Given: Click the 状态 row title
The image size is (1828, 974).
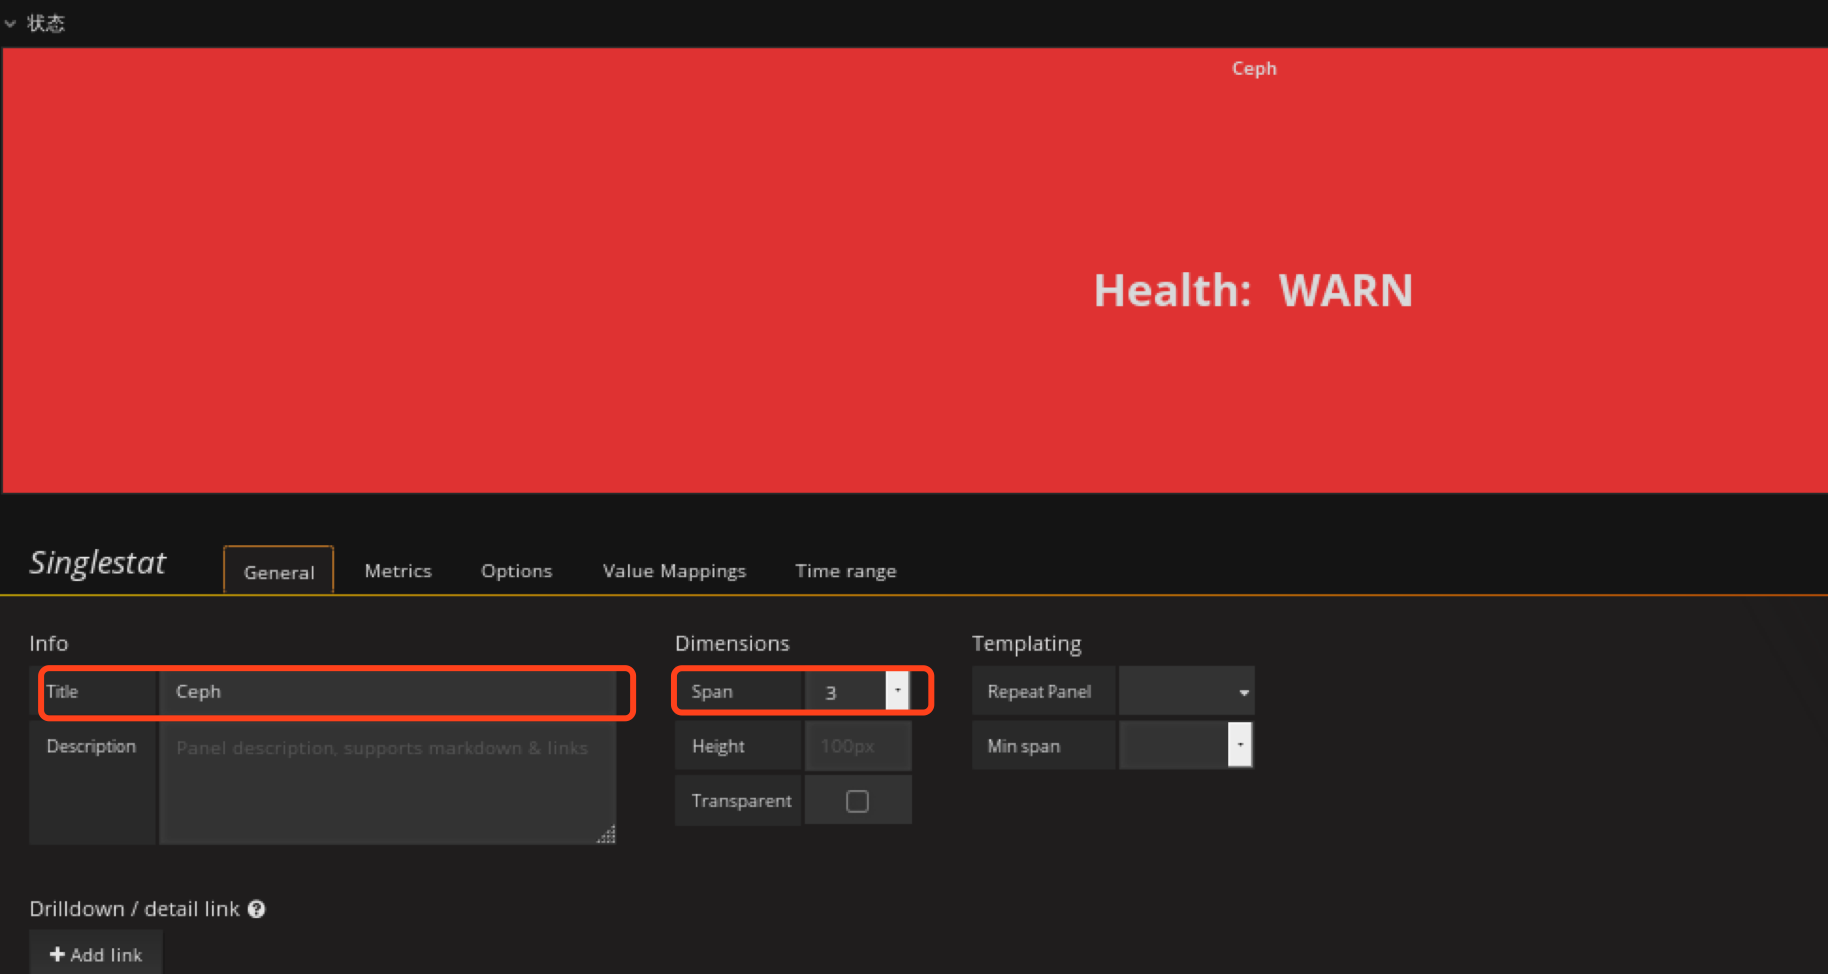Looking at the screenshot, I should coord(46,23).
